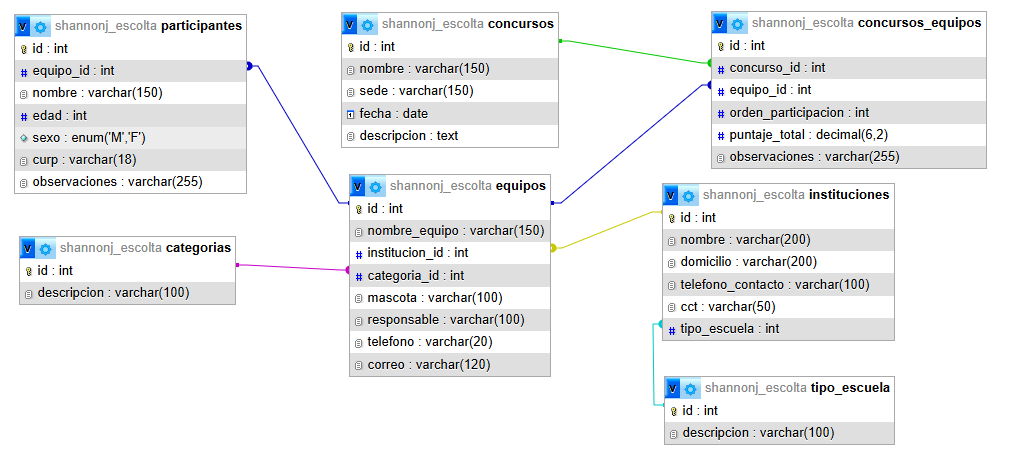The image size is (1035, 462).
Task: Click the gear icon on equipos table
Action: (x=376, y=187)
